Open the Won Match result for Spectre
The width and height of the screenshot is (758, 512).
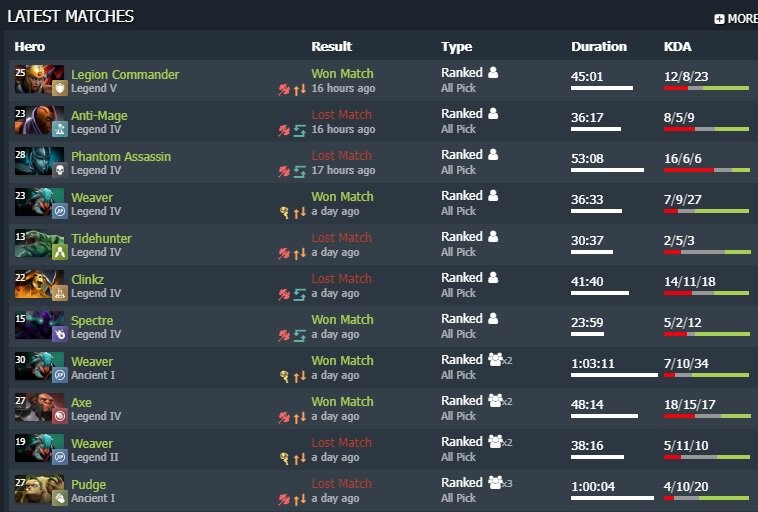(x=342, y=319)
